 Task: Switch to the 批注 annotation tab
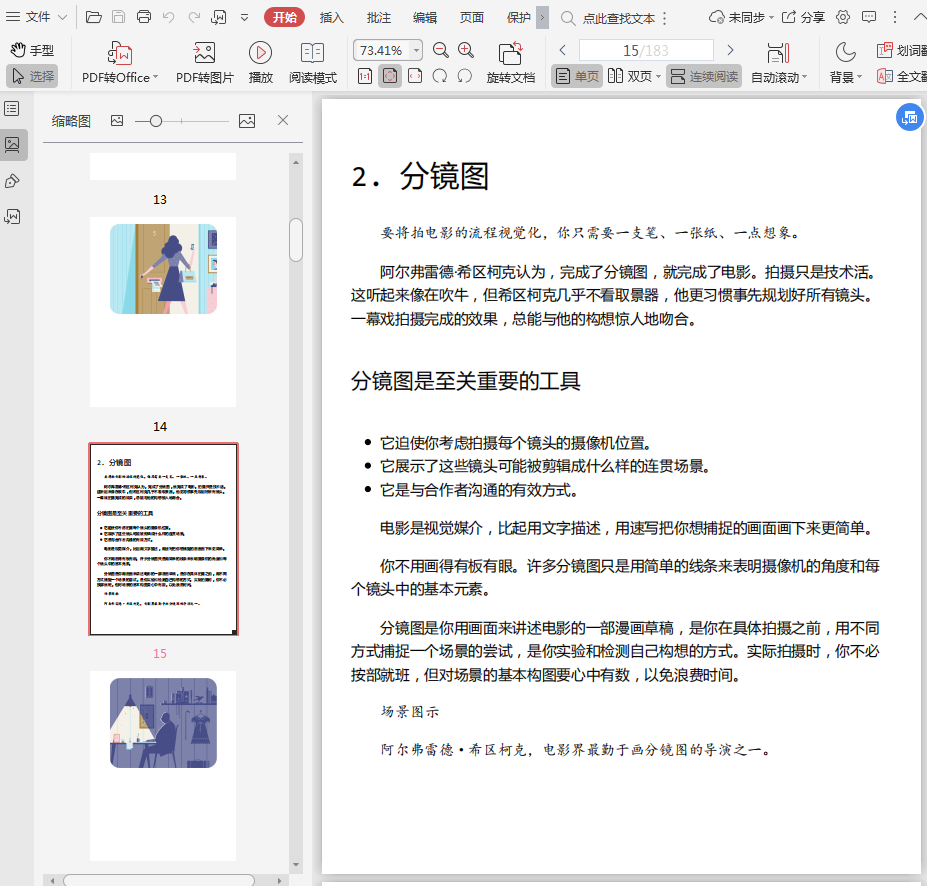tap(379, 17)
